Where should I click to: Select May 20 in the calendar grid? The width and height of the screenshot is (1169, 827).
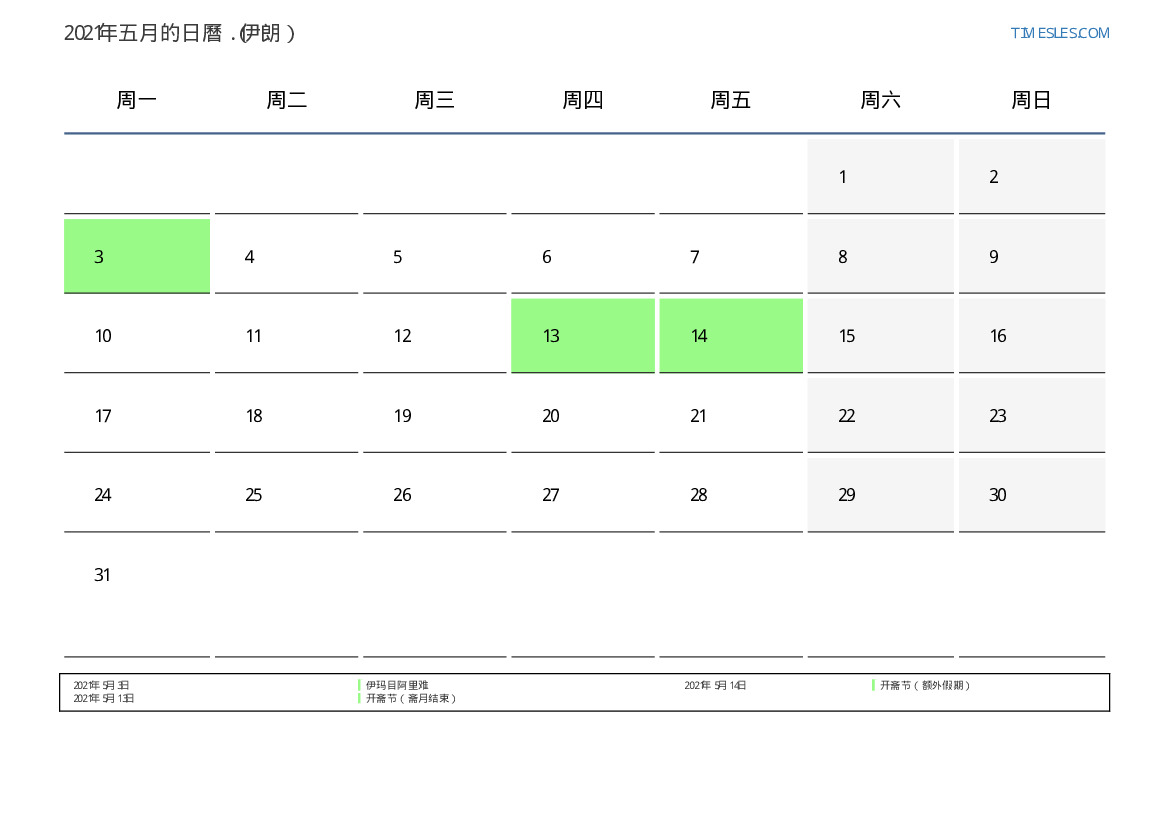pyautogui.click(x=582, y=415)
